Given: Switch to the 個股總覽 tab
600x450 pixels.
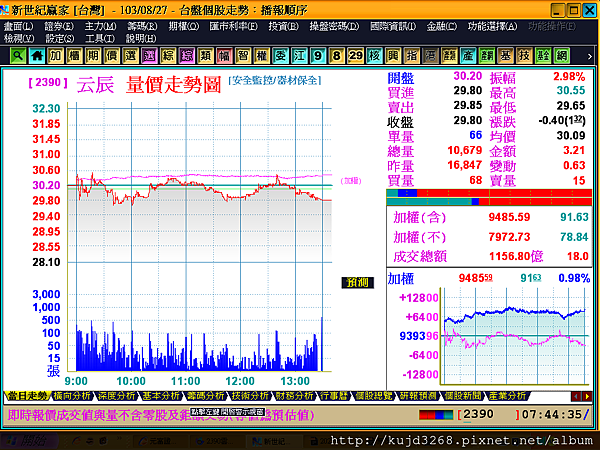Looking at the screenshot, I should 374,396.
